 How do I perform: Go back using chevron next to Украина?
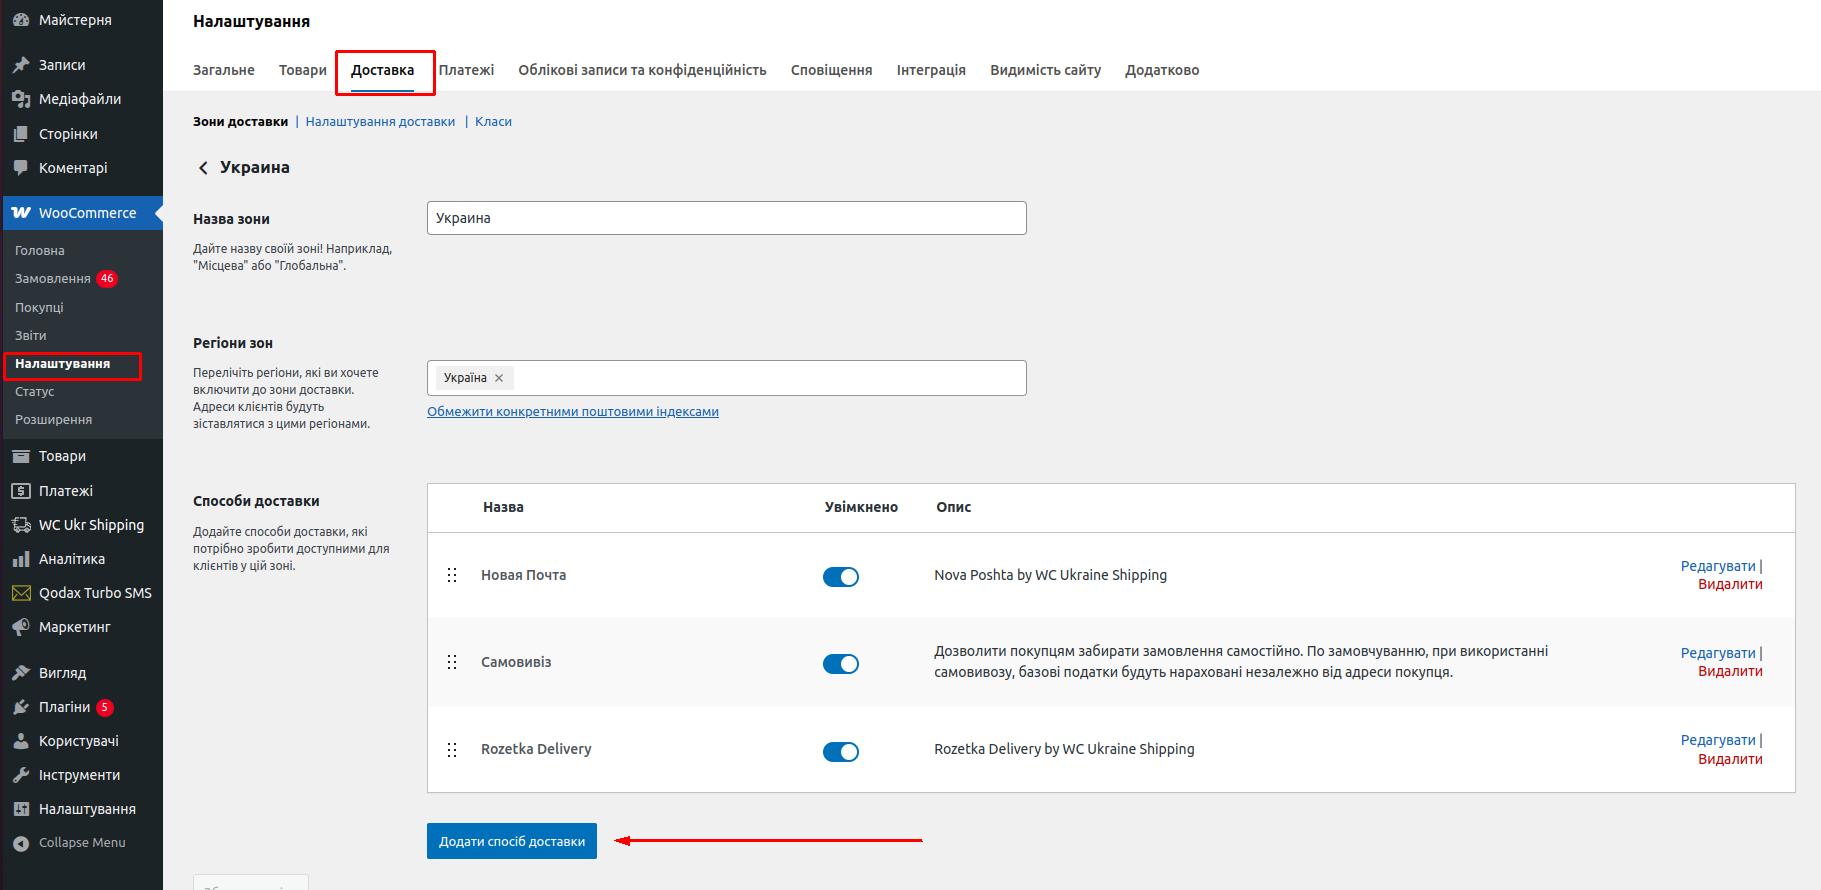coord(203,168)
